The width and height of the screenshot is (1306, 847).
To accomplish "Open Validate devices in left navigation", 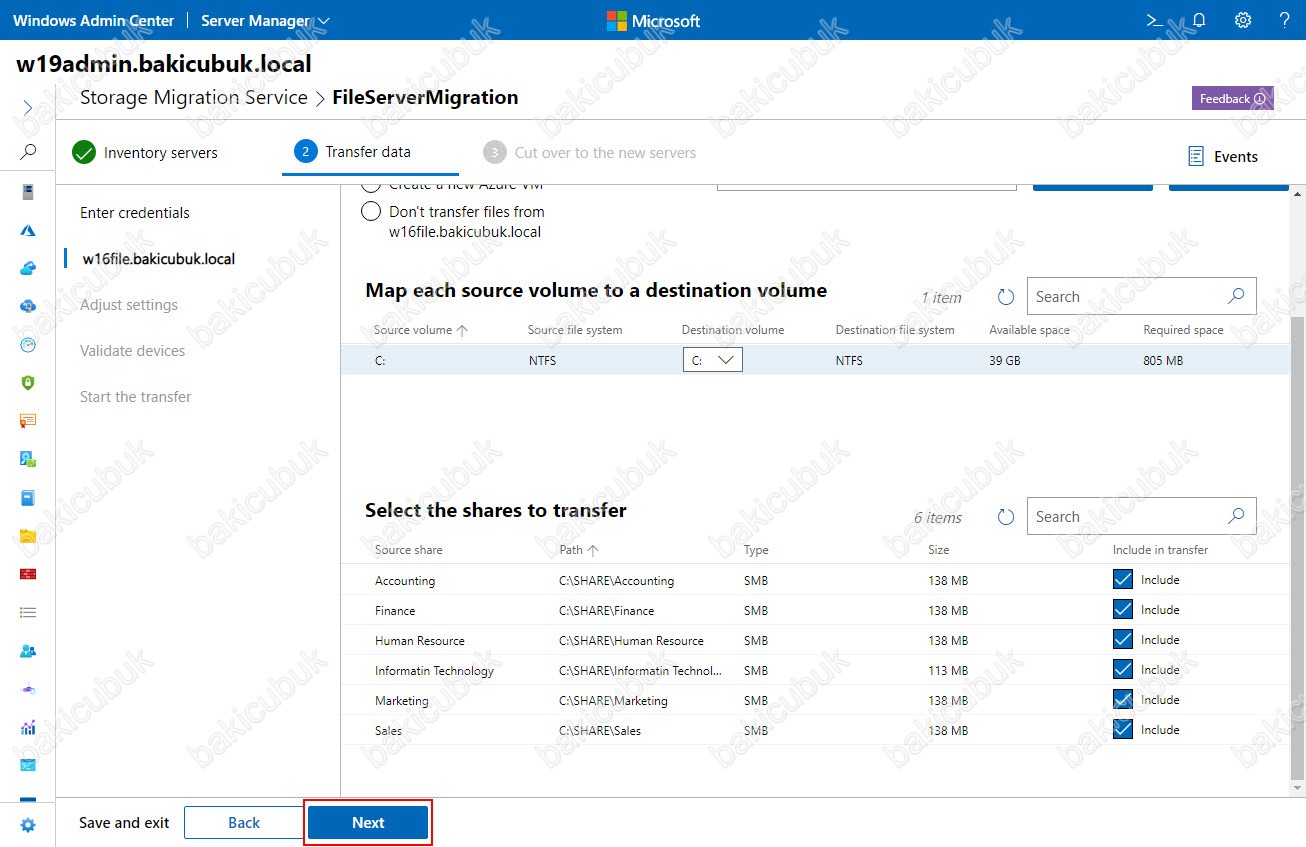I will 133,351.
